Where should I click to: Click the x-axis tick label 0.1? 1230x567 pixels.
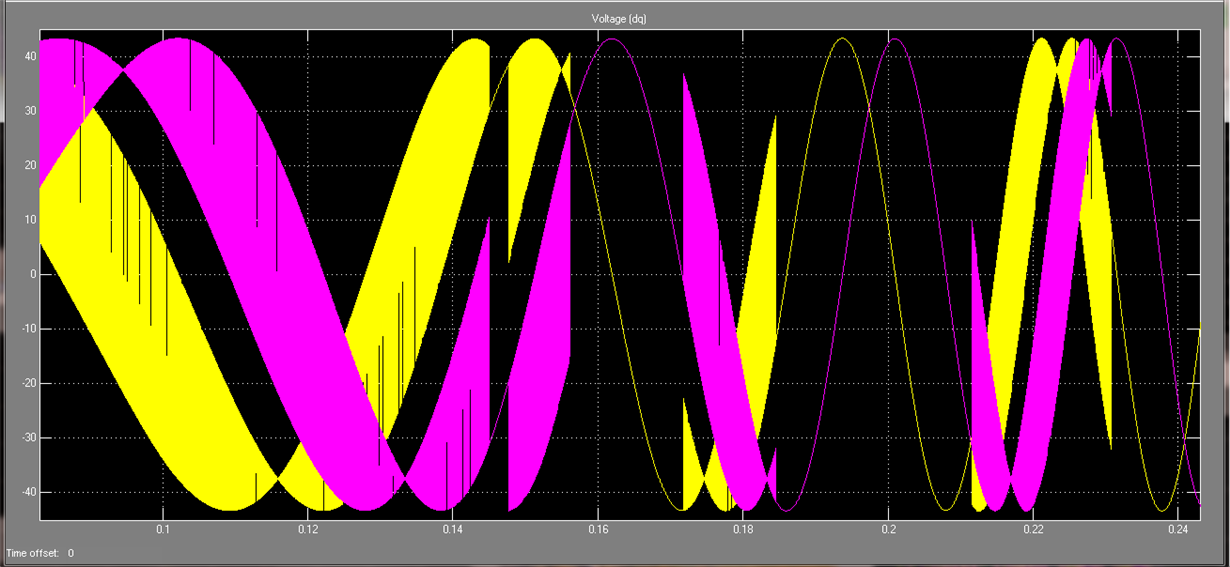pos(163,529)
